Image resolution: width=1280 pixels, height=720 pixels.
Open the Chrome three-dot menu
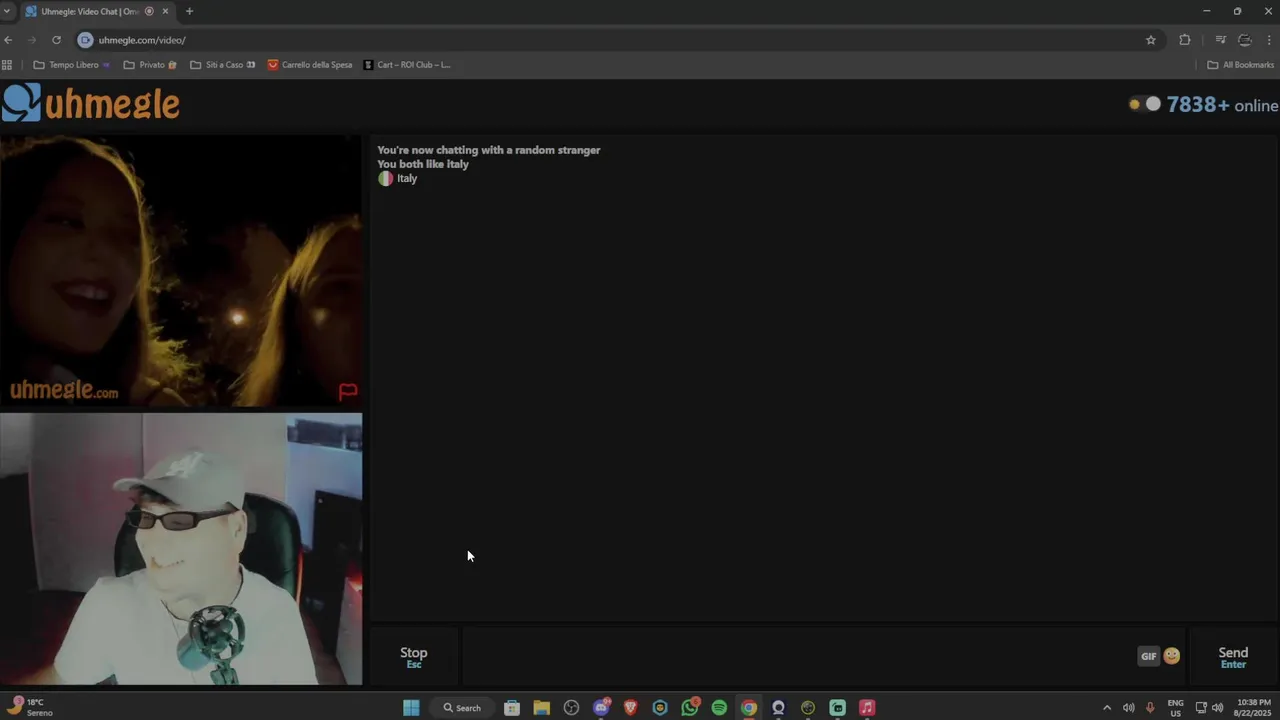(1270, 40)
